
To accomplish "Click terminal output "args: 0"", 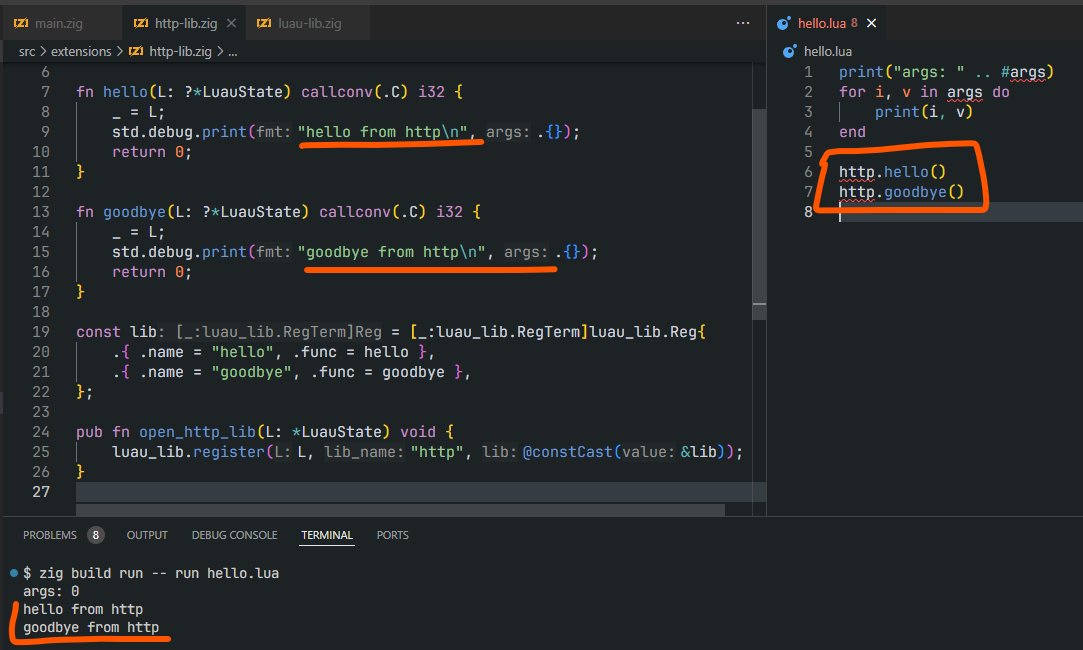I will (51, 591).
